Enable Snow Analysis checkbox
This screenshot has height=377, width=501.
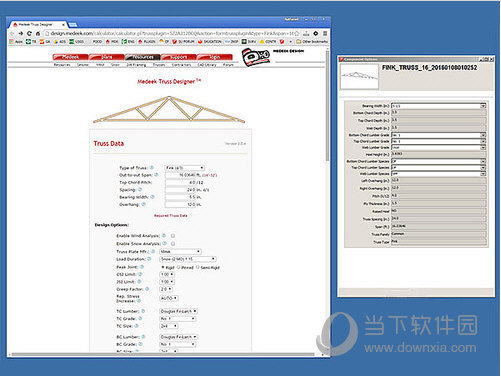coord(173,244)
